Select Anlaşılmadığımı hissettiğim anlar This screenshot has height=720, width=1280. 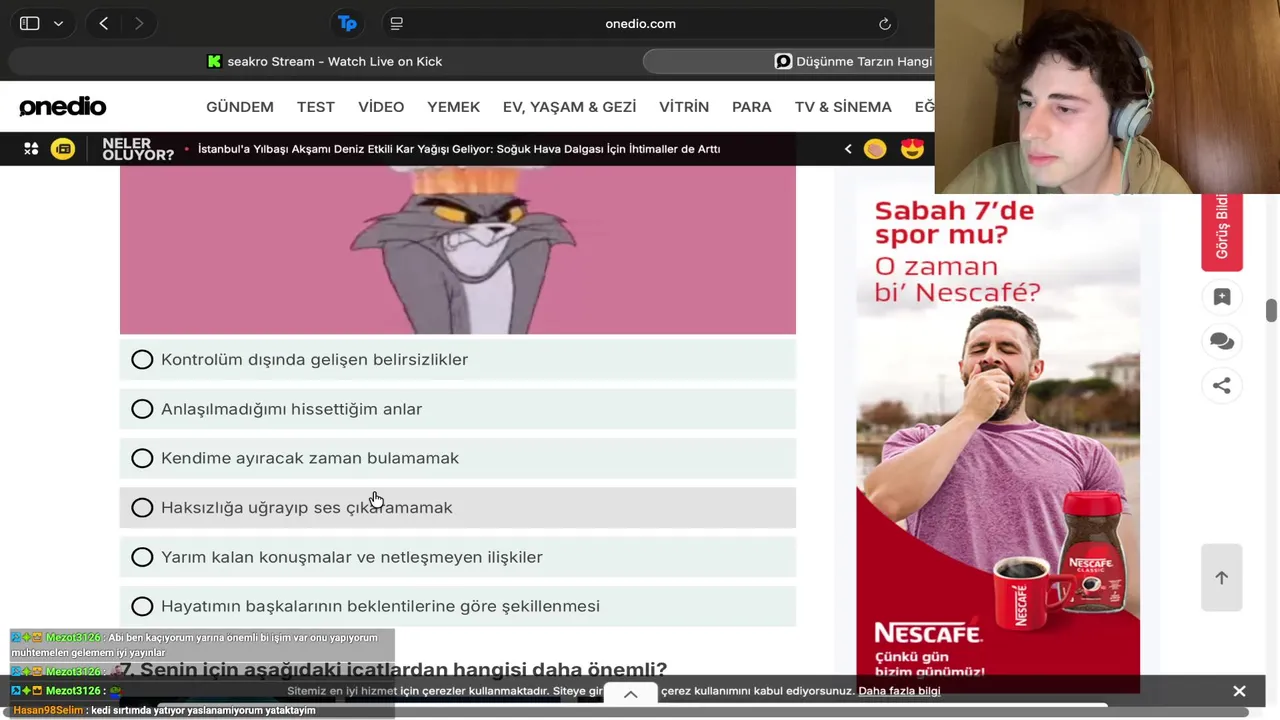click(458, 409)
